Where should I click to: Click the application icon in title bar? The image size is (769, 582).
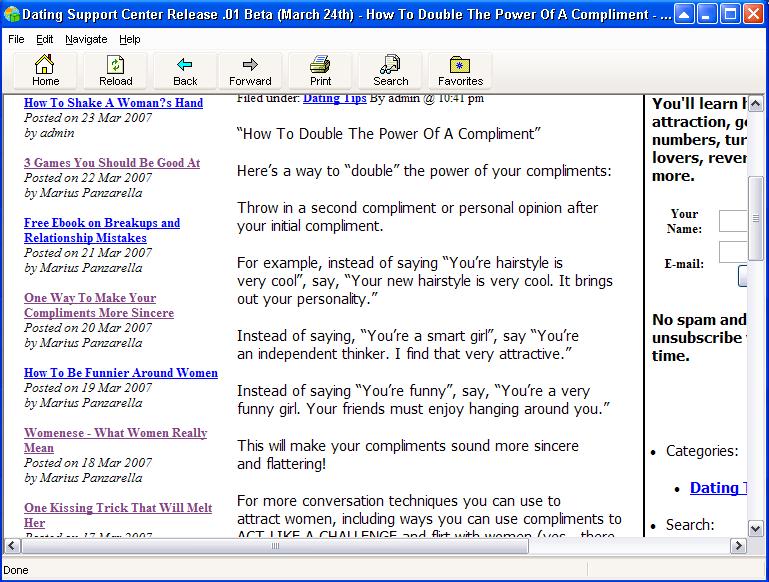tap(11, 14)
